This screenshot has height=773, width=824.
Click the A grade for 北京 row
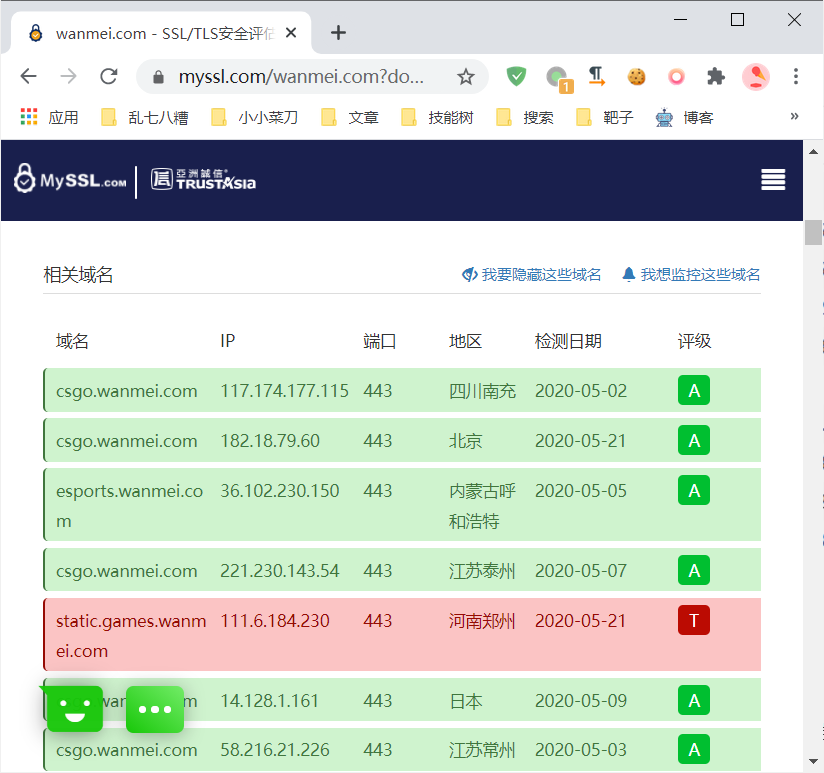(694, 440)
